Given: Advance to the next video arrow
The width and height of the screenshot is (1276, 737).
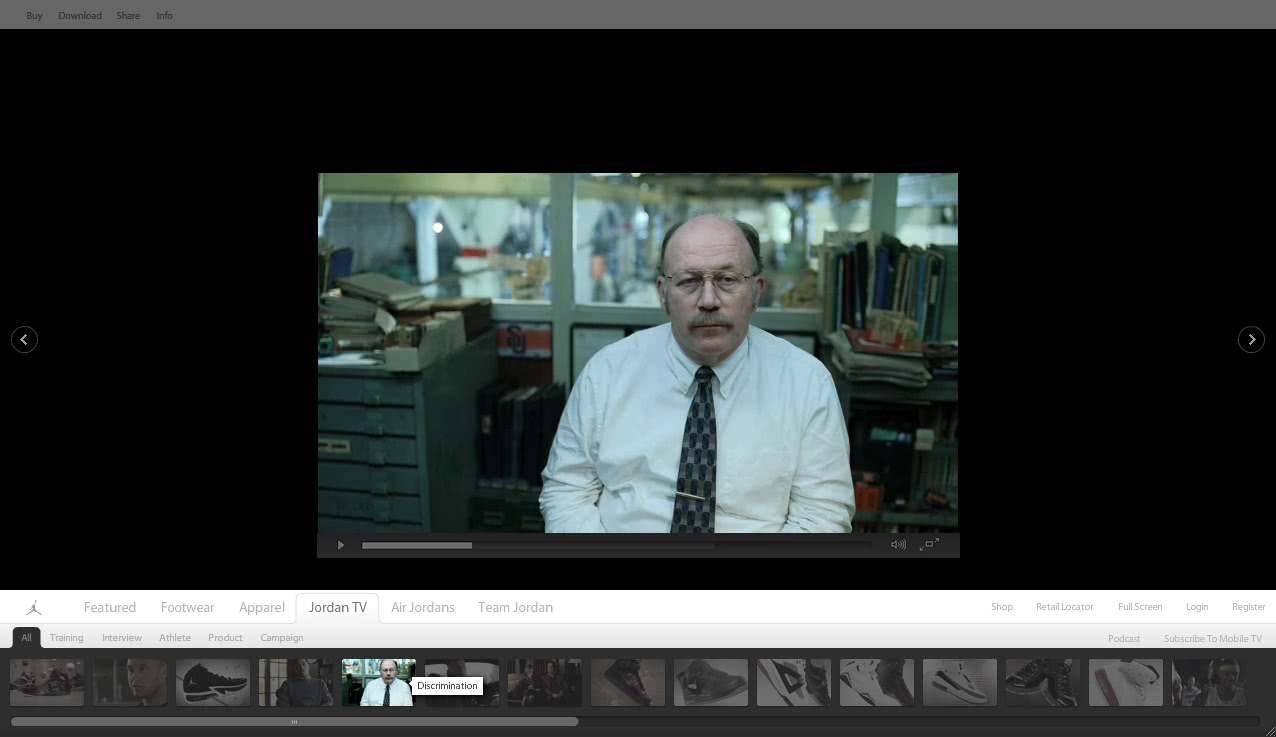Looking at the screenshot, I should point(1251,340).
